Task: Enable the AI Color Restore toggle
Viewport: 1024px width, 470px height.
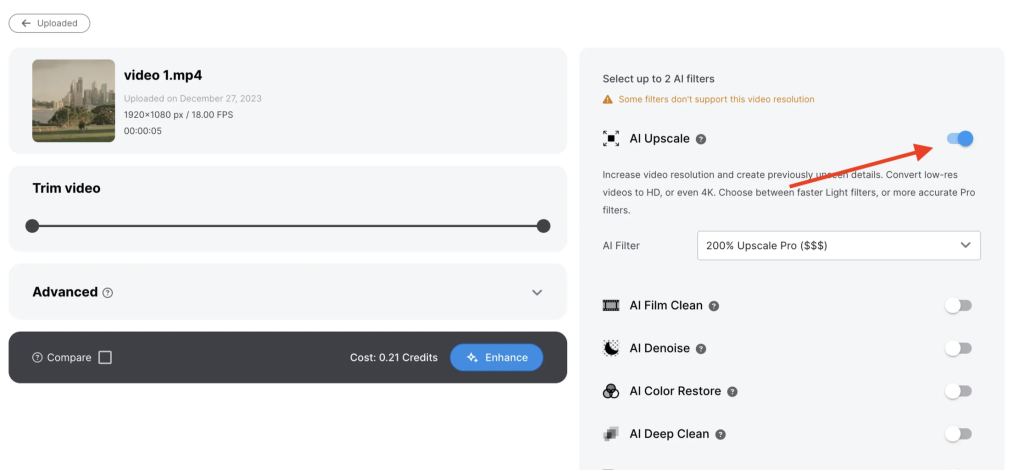Action: coord(958,391)
